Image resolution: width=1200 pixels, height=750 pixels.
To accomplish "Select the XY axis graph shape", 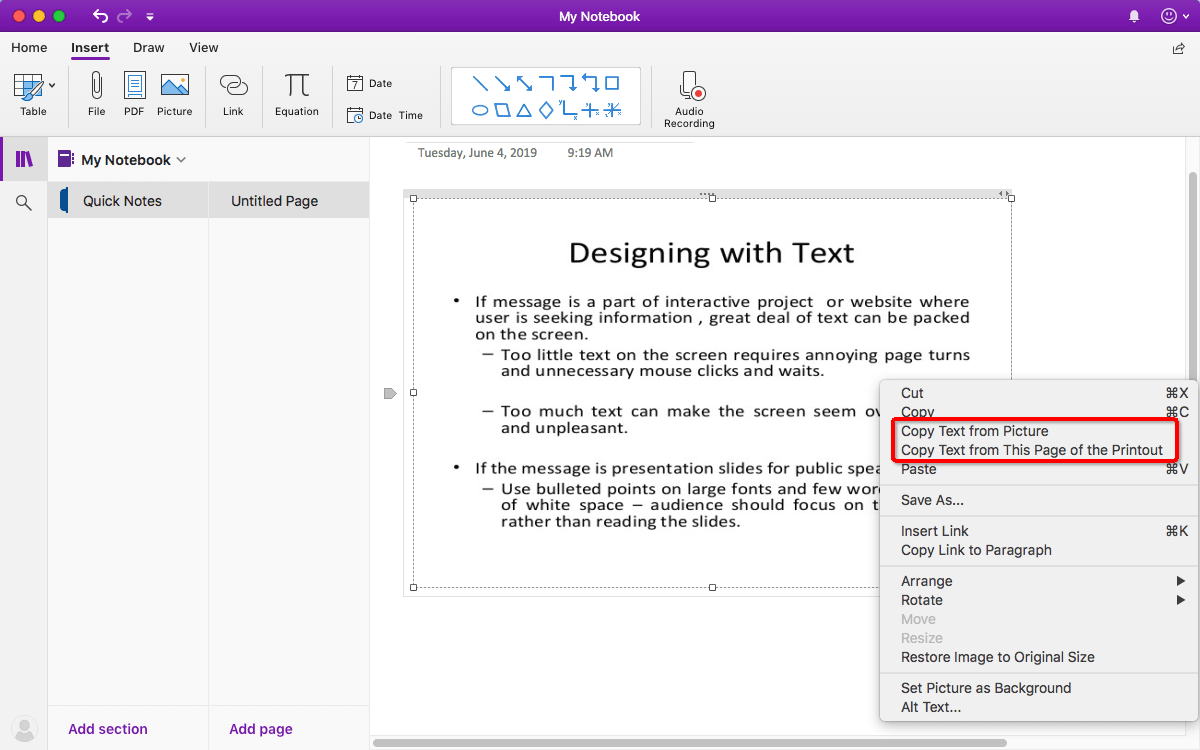I will click(x=568, y=110).
